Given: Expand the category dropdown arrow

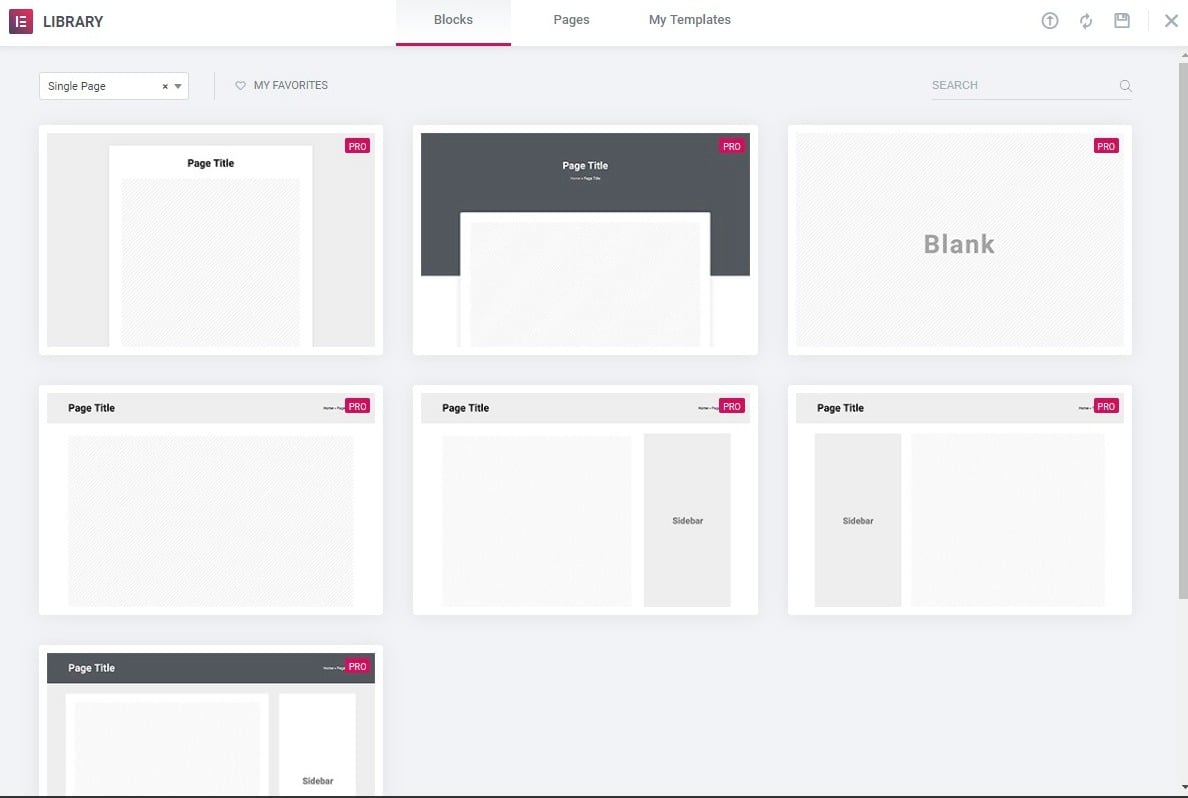Looking at the screenshot, I should (x=178, y=87).
